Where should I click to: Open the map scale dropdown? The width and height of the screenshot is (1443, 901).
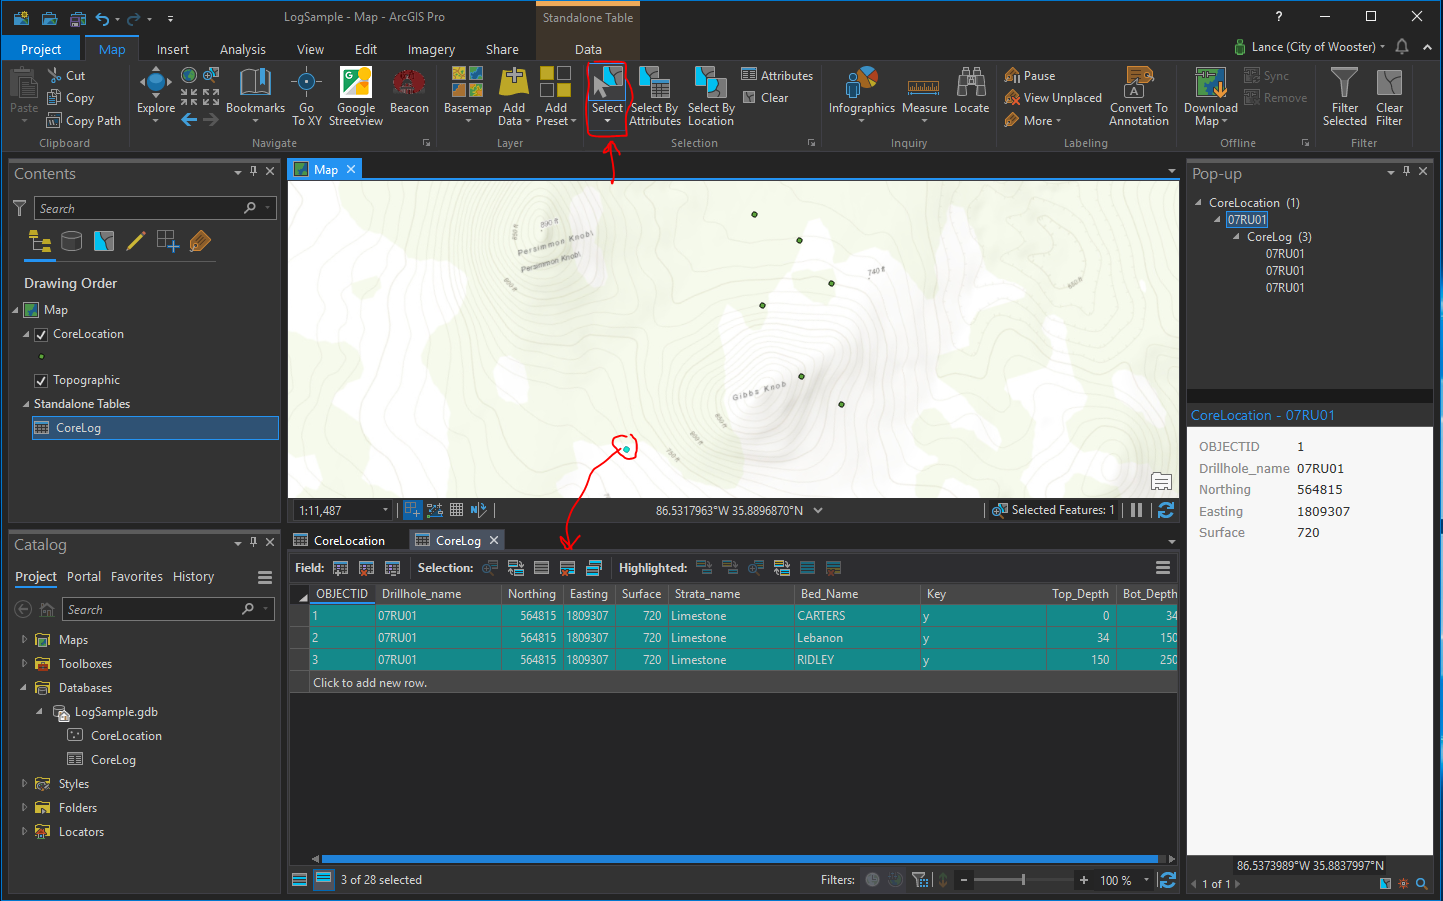[x=385, y=511]
